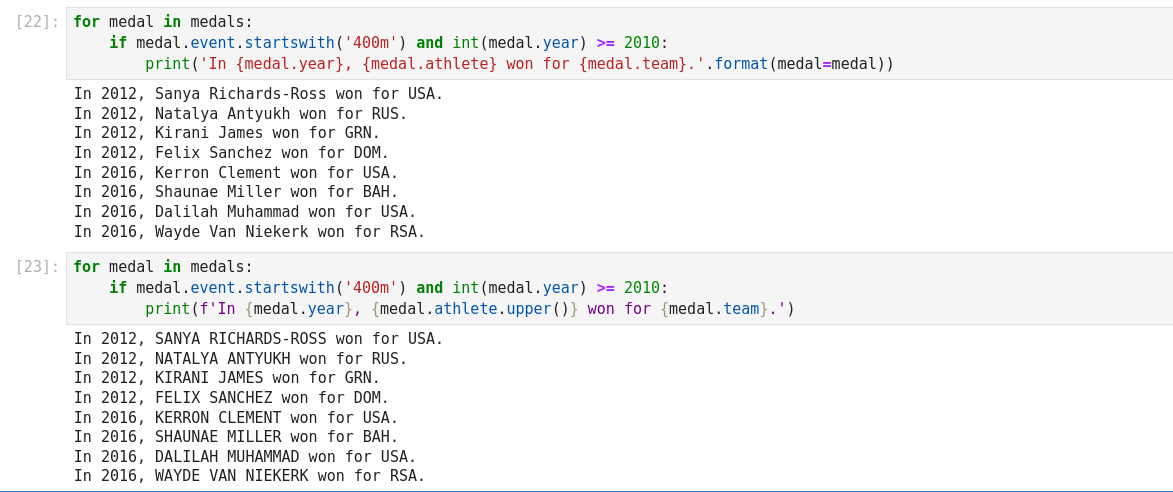Place cursor on cell 23's f-string print line

[469, 309]
